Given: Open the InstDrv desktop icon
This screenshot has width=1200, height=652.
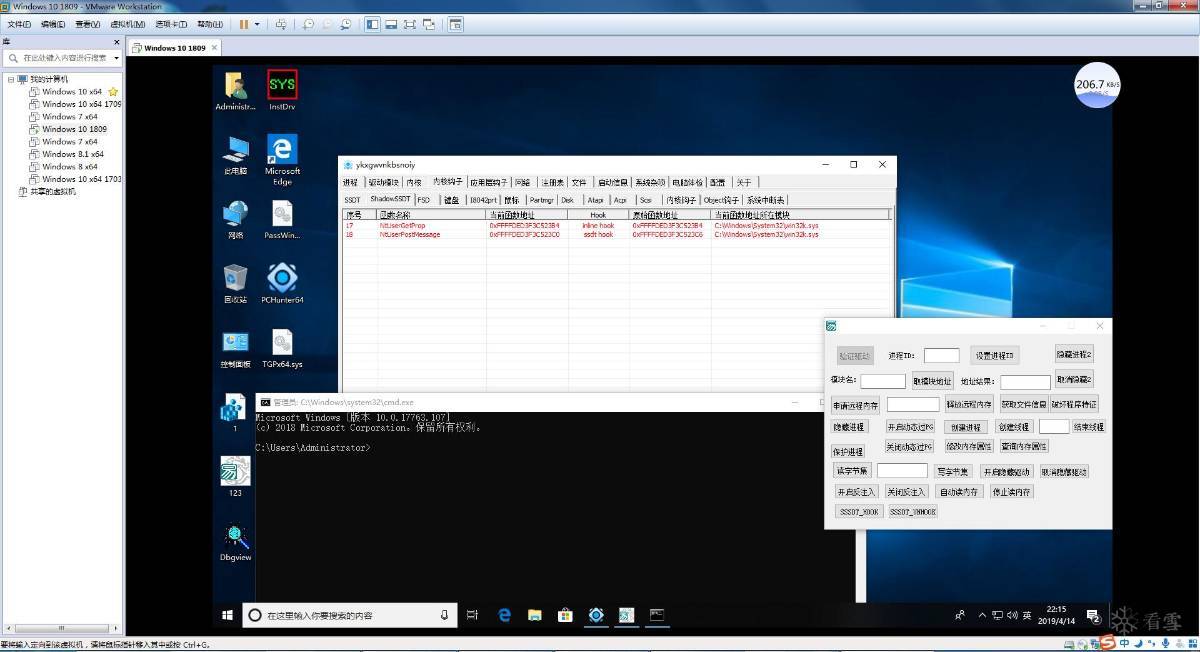Looking at the screenshot, I should pyautogui.click(x=282, y=89).
